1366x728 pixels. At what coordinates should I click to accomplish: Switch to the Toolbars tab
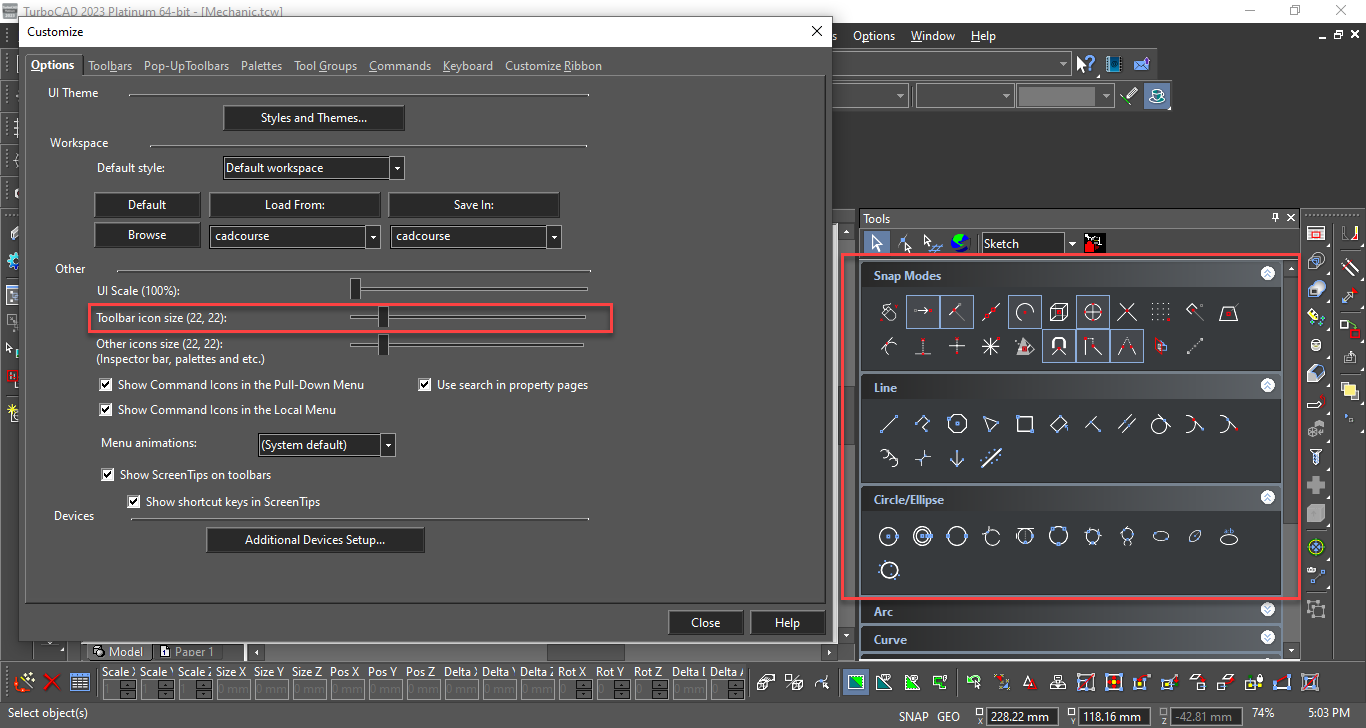110,66
